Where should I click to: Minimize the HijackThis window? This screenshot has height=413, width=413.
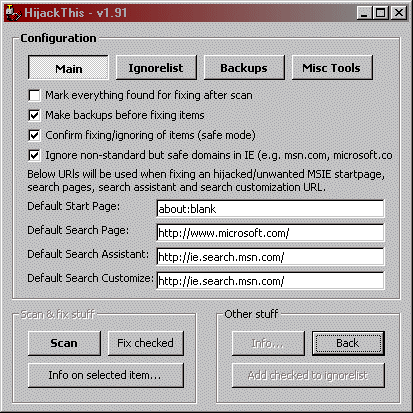click(364, 13)
